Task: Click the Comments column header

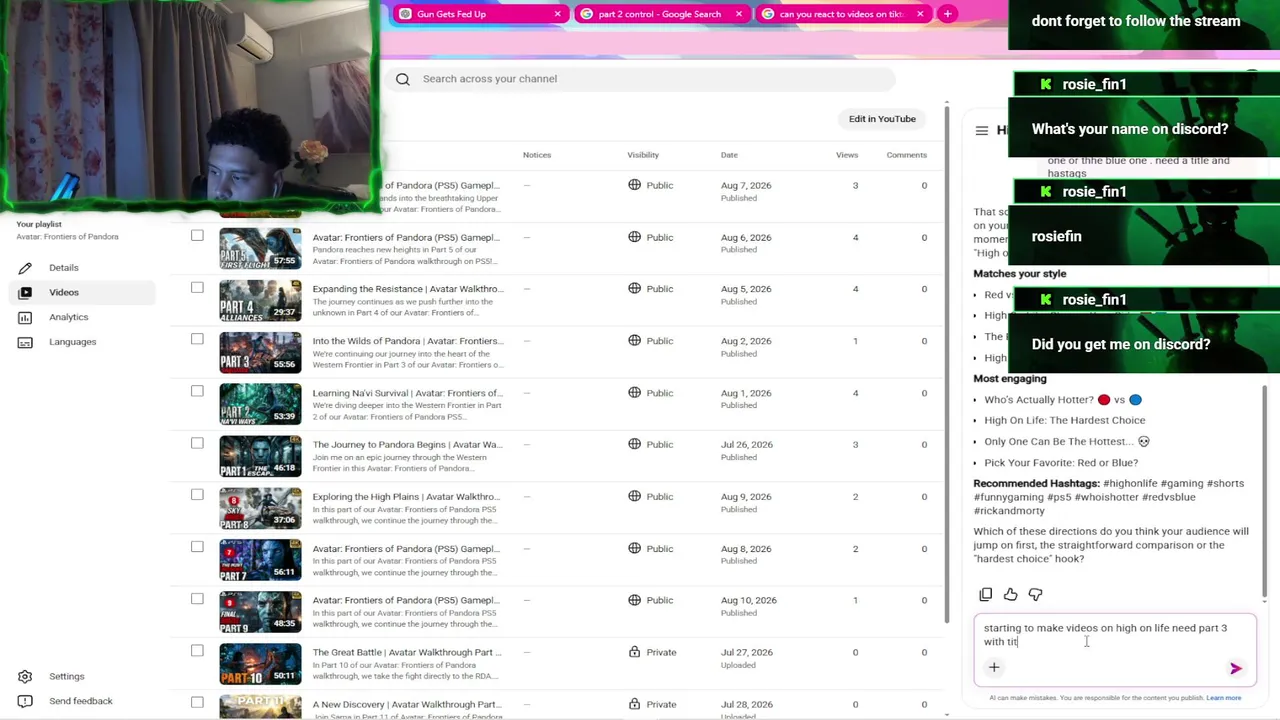Action: (906, 155)
